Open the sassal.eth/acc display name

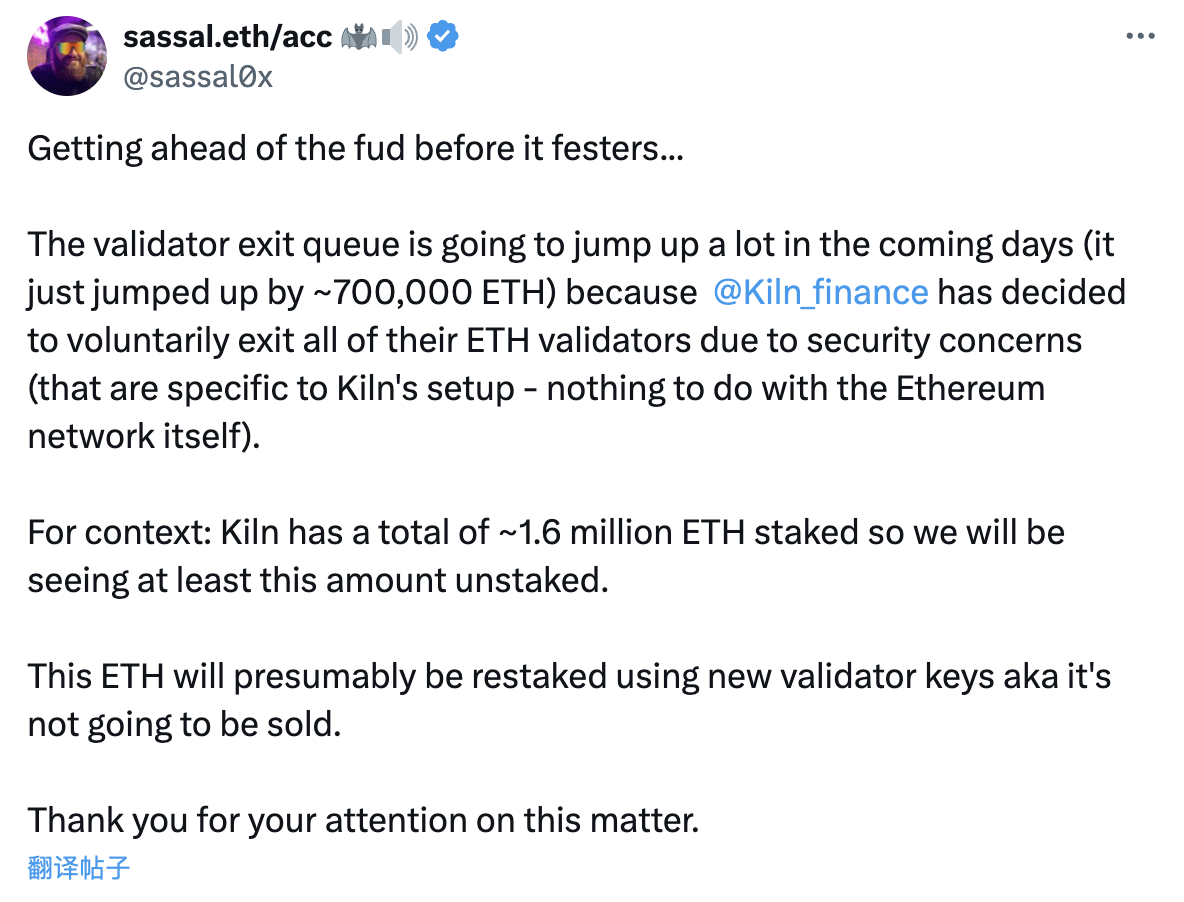(227, 36)
